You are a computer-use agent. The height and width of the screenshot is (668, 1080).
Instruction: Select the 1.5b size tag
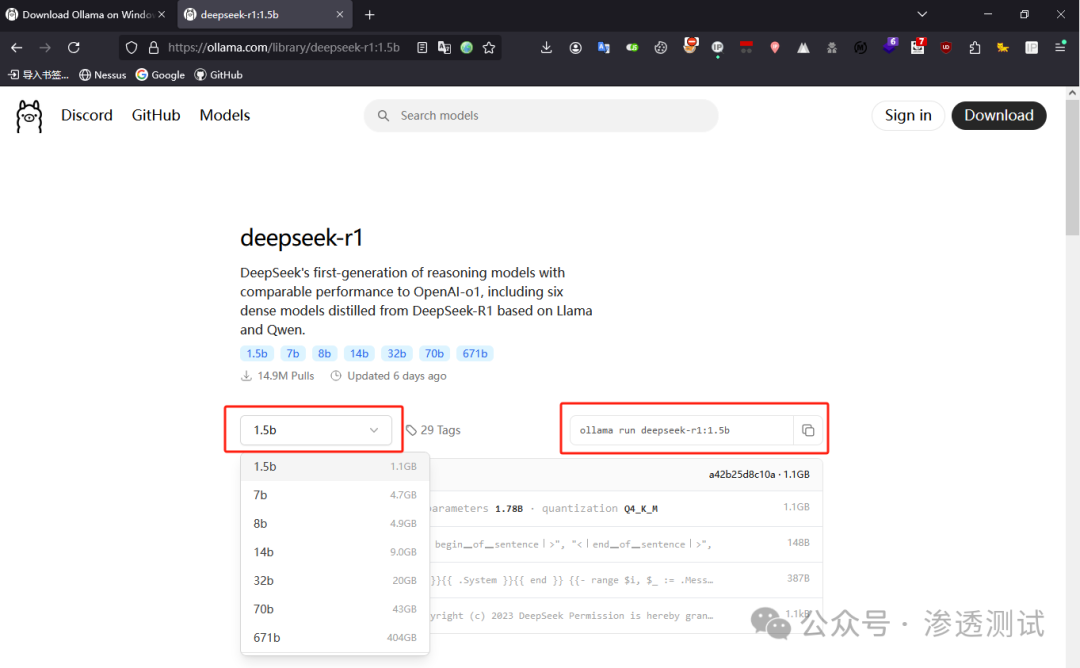(x=257, y=353)
